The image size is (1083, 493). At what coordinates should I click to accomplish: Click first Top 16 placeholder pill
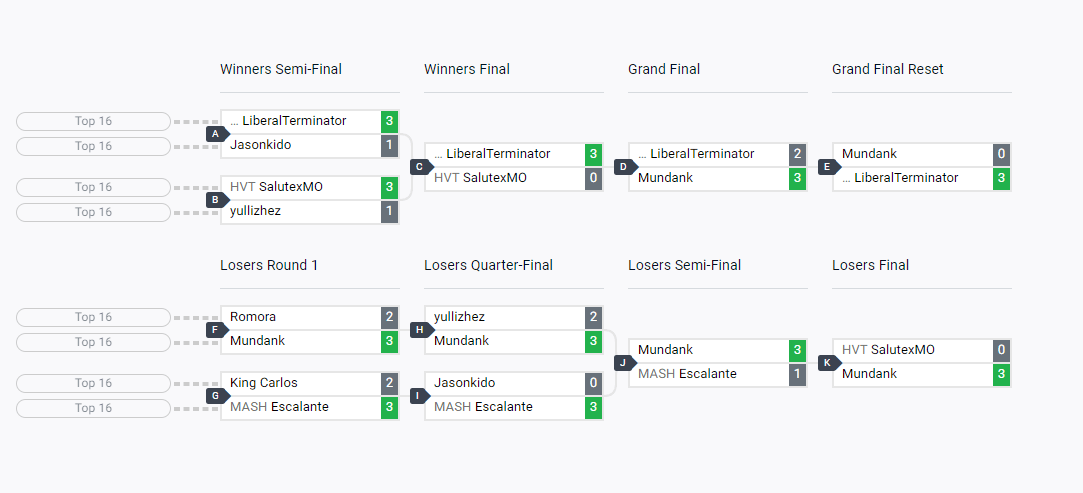(93, 121)
